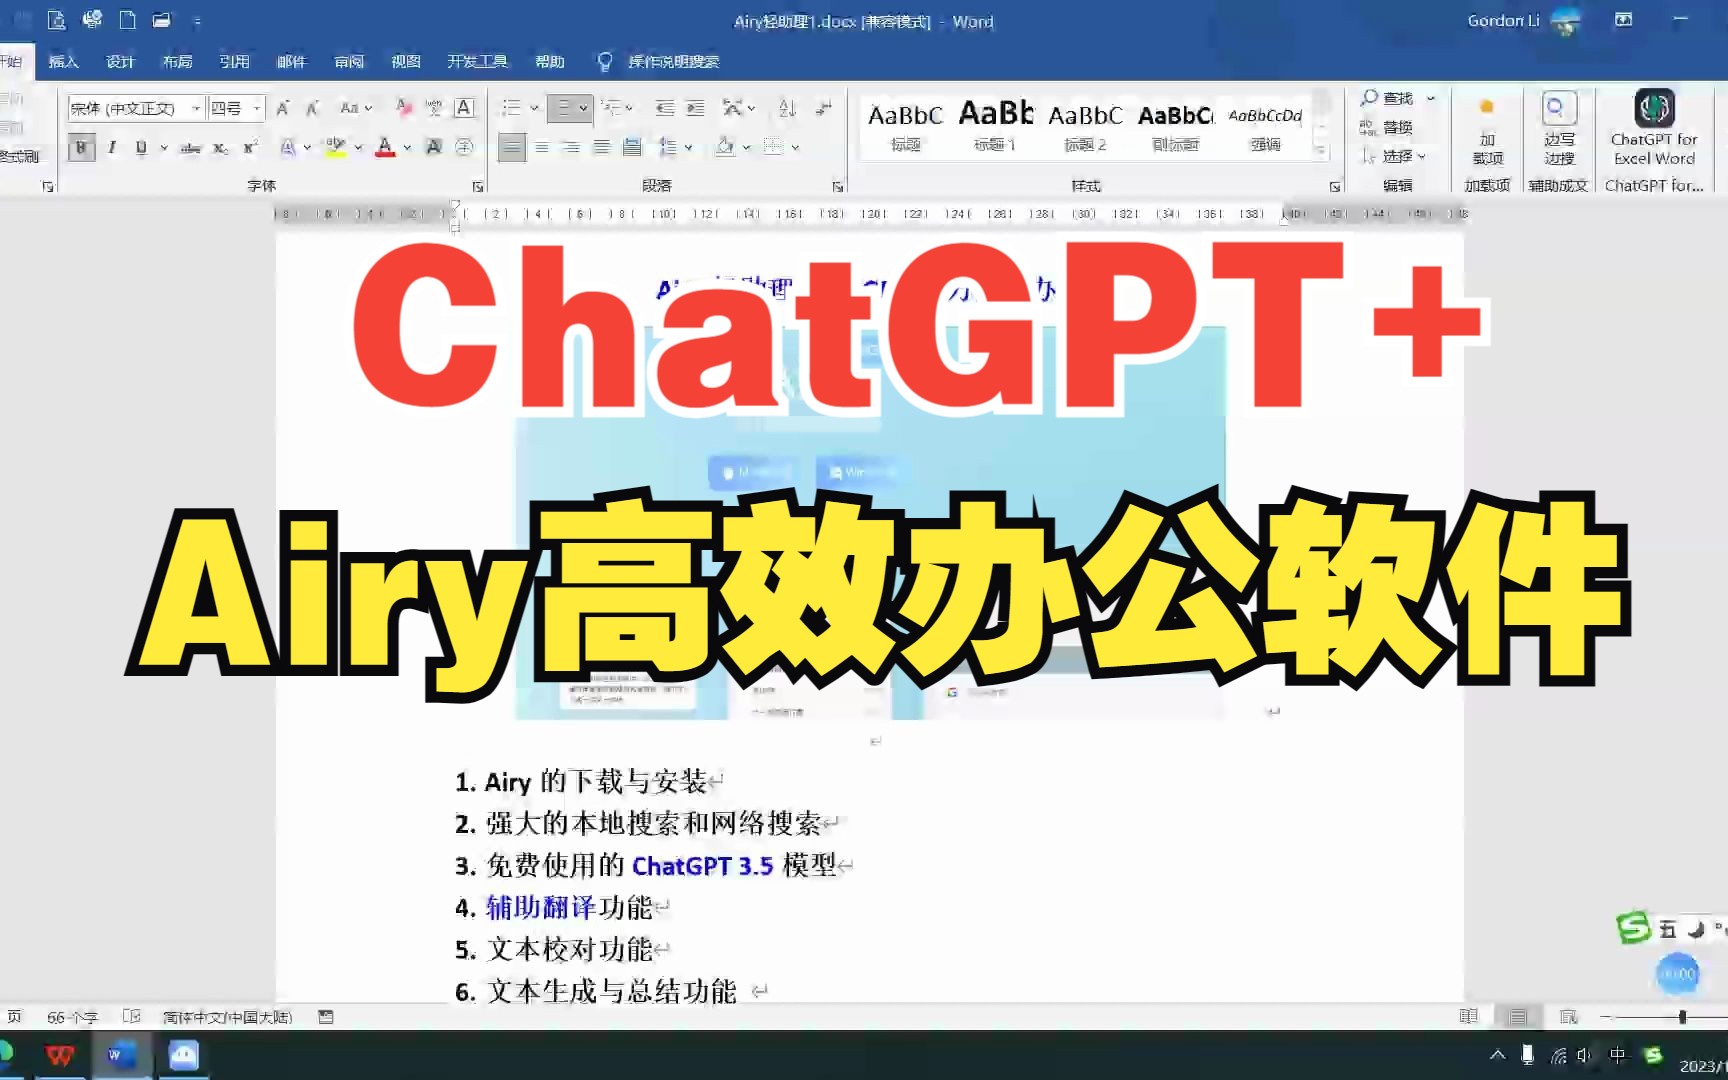Apply yellow text highlight color

pyautogui.click(x=335, y=147)
